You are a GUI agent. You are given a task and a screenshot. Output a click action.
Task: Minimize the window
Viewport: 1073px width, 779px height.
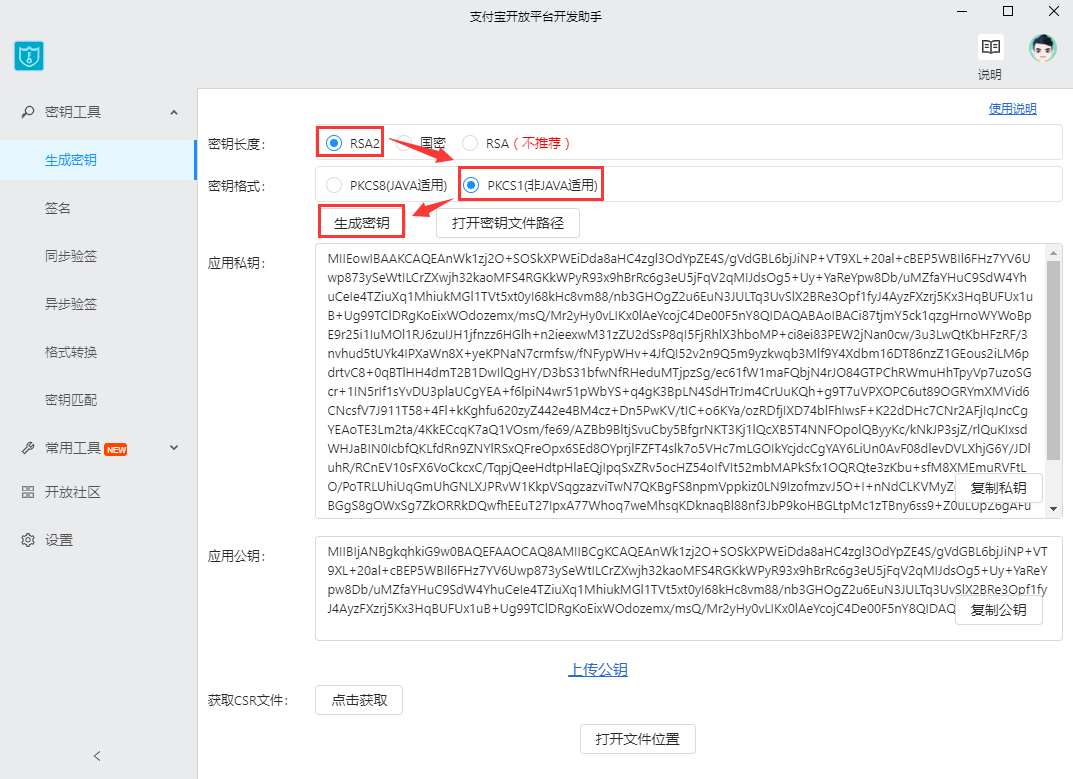[962, 12]
